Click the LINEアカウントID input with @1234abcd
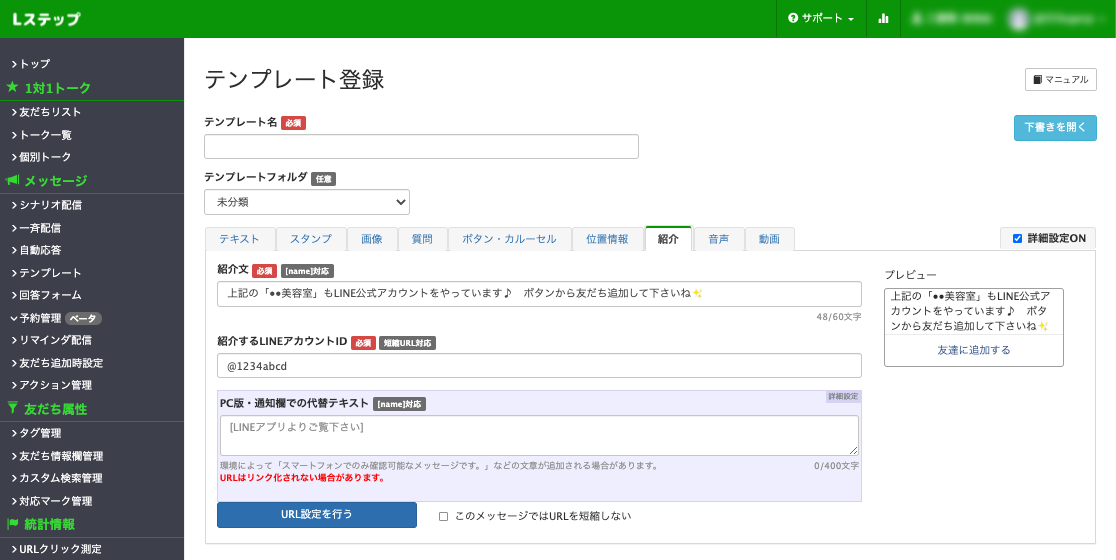 pos(539,366)
